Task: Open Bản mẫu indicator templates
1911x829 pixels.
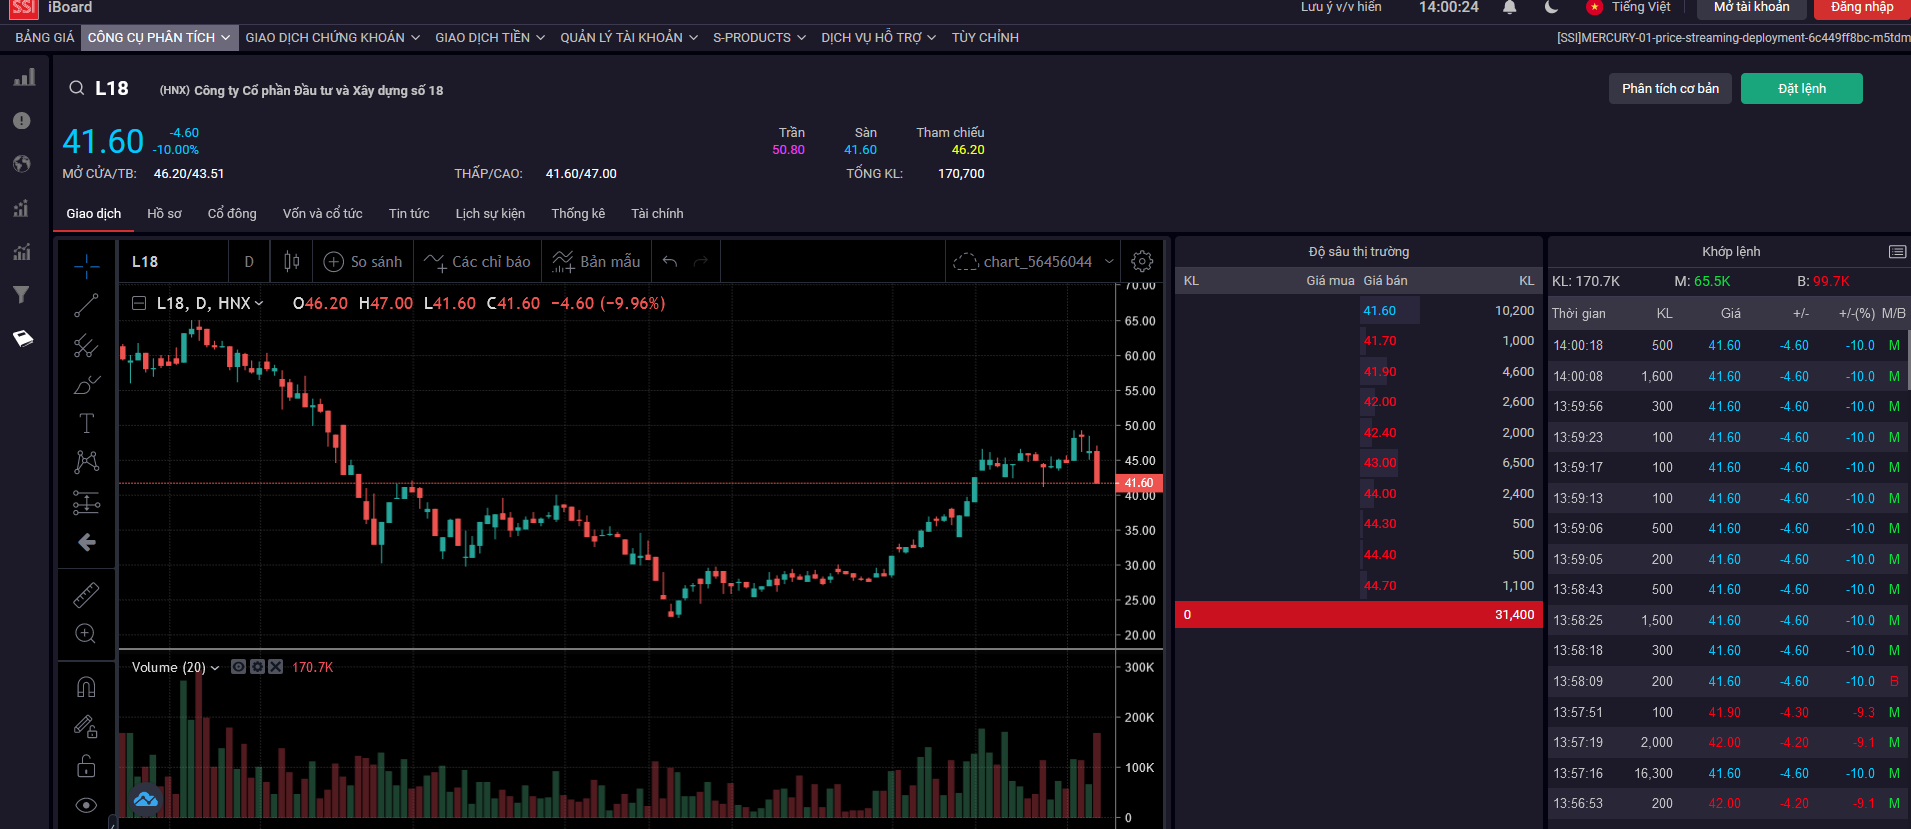Action: coord(597,262)
